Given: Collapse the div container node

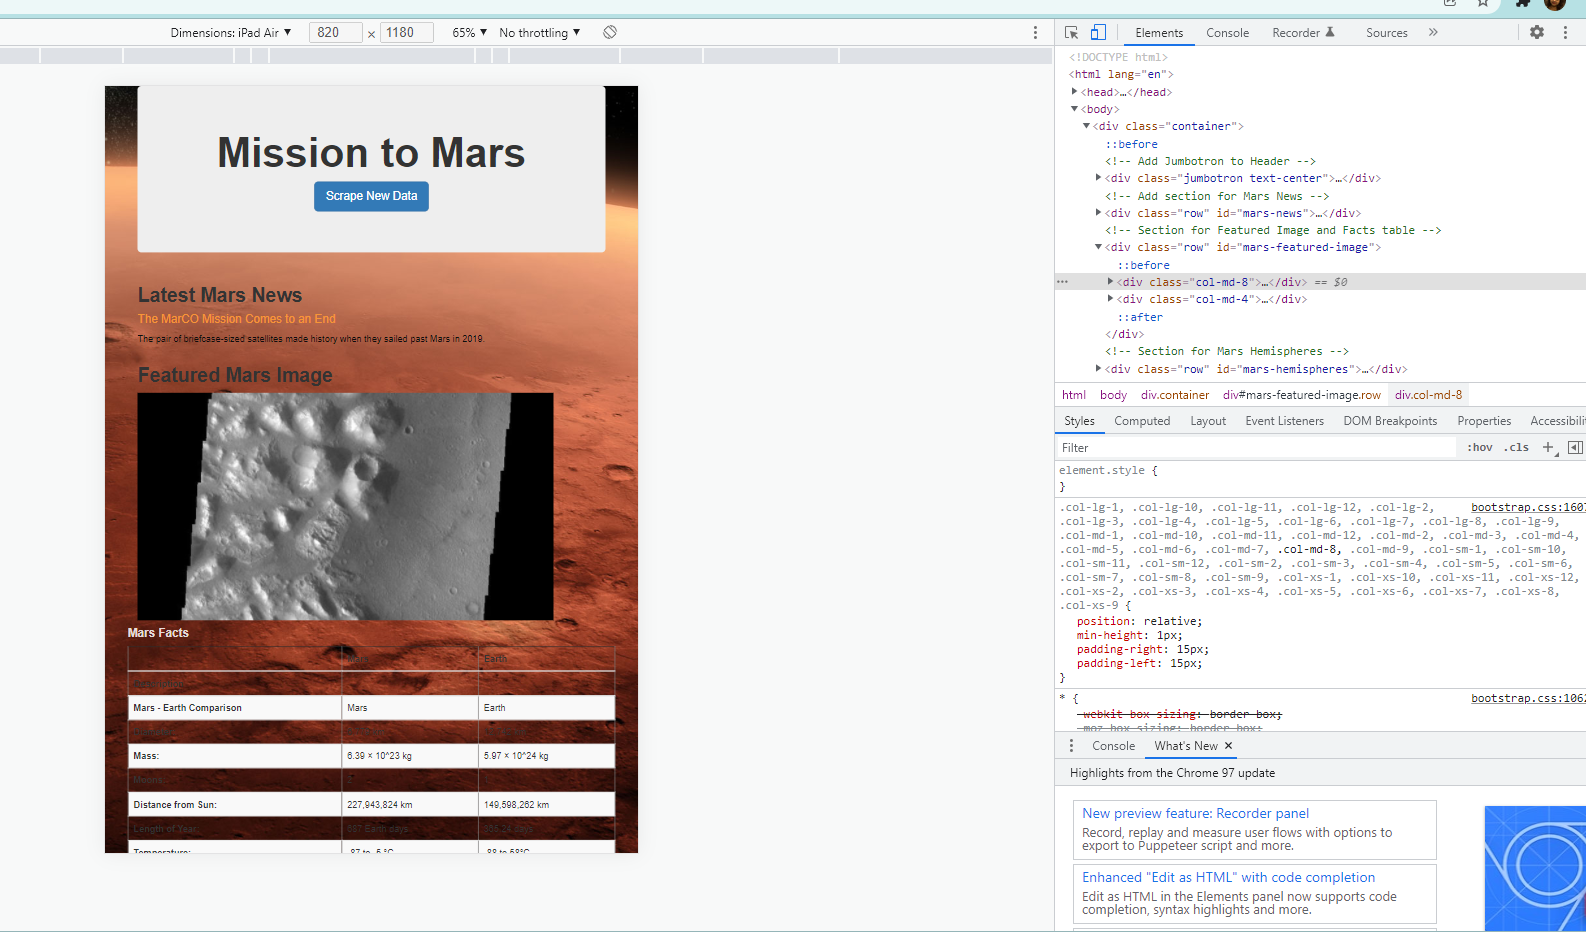Looking at the screenshot, I should pos(1087,126).
